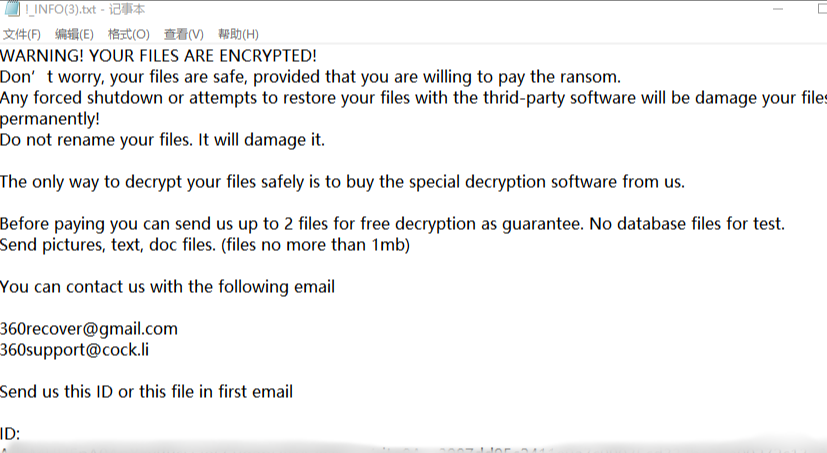Click the 'Send us this ID' line
The image size is (827, 453).
point(146,392)
